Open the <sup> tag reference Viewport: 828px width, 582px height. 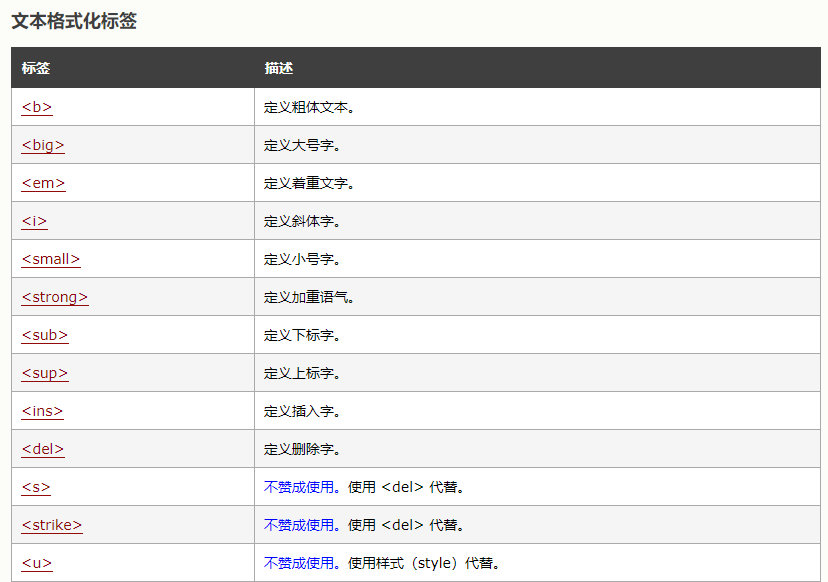pos(45,373)
